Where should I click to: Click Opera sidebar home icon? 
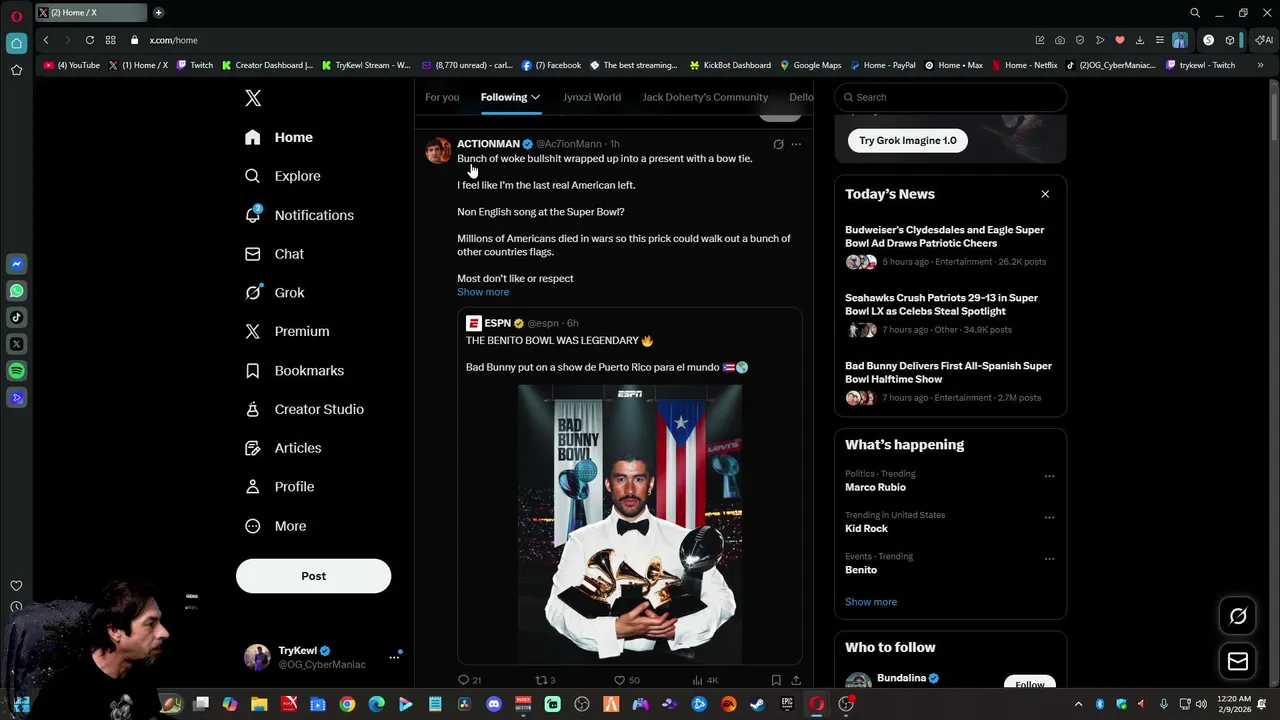pyautogui.click(x=16, y=43)
